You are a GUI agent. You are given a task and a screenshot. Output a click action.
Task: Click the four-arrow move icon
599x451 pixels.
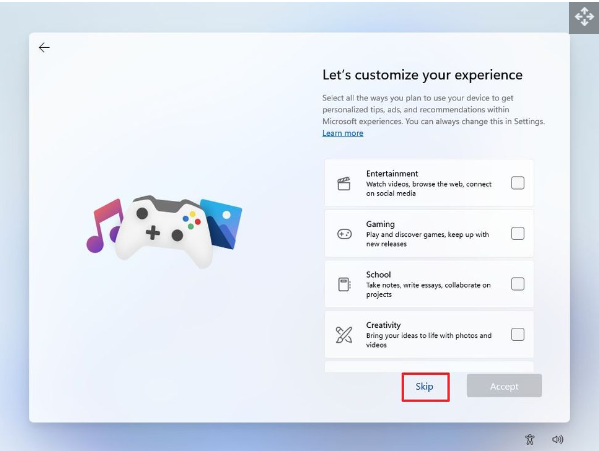pos(584,17)
